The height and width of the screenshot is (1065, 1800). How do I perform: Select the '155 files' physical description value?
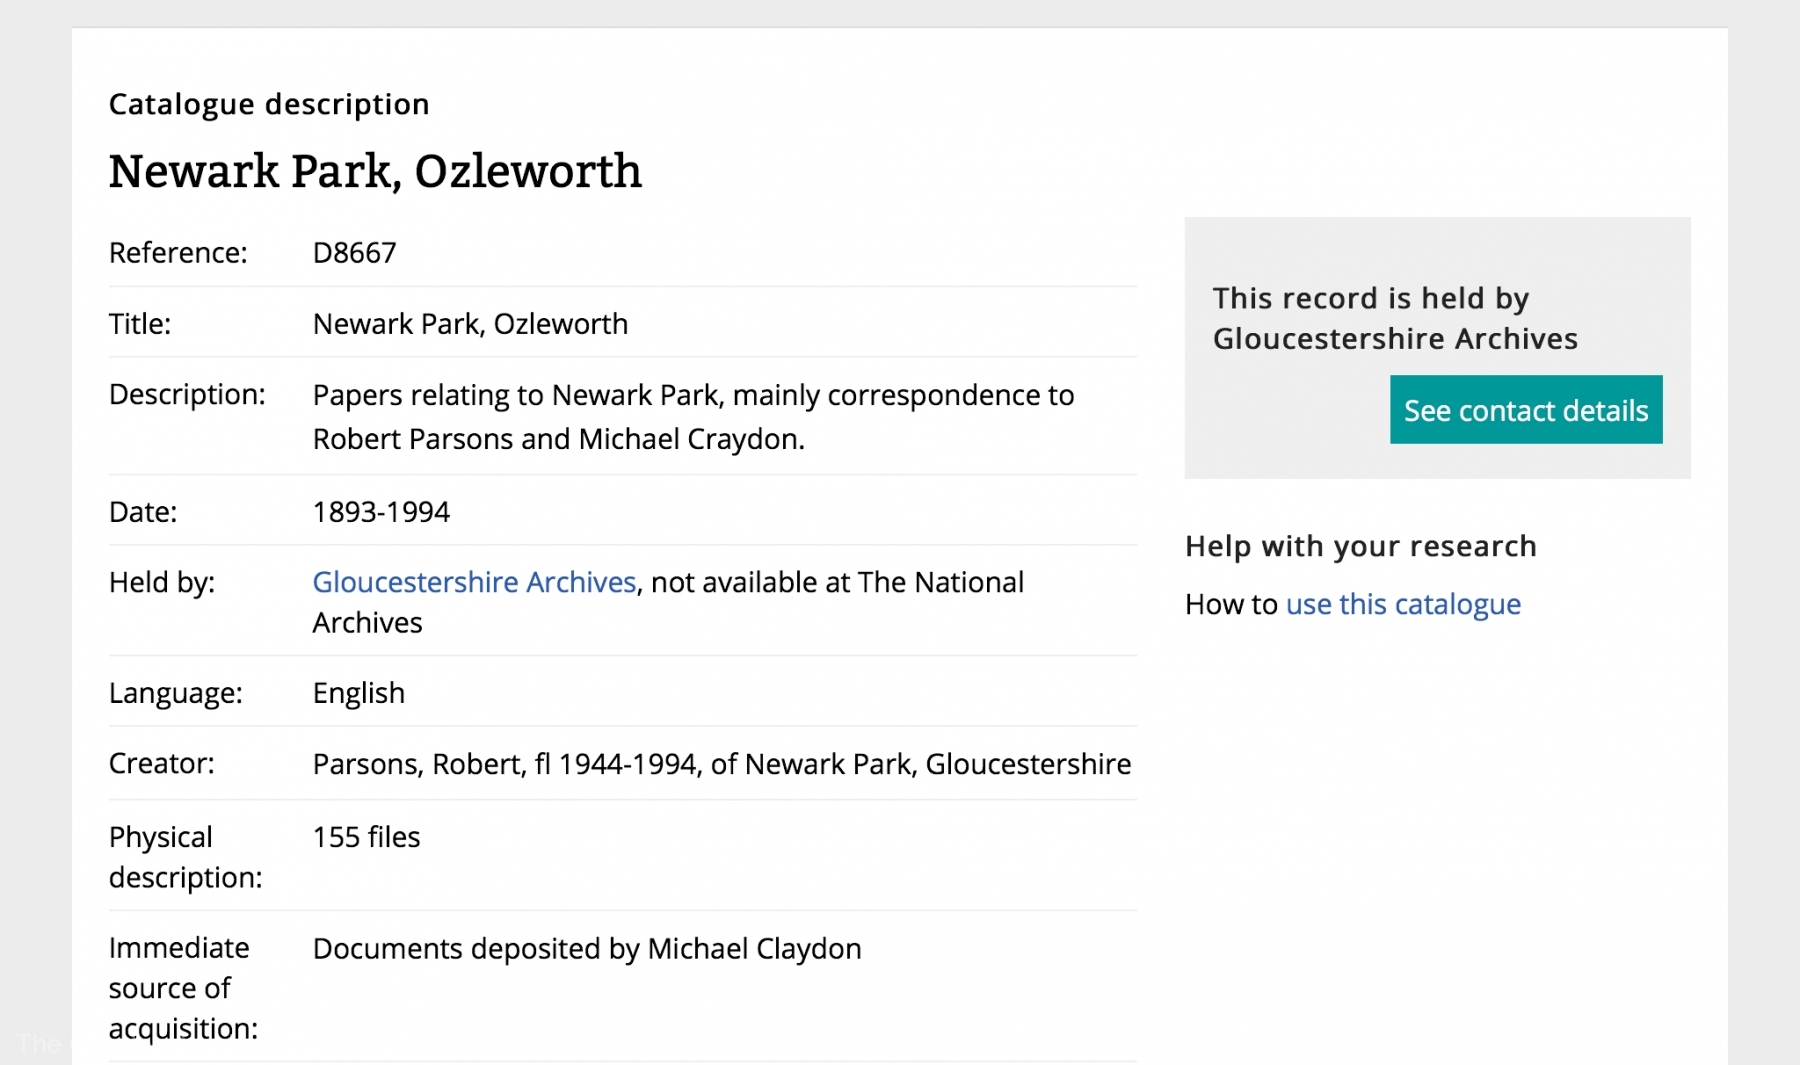click(366, 837)
